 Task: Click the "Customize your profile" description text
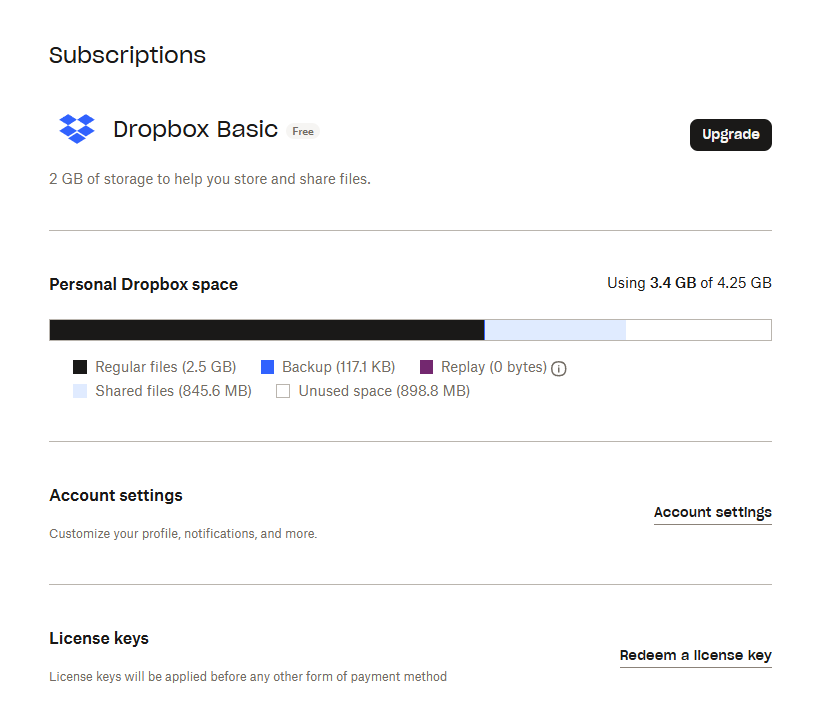(x=183, y=534)
